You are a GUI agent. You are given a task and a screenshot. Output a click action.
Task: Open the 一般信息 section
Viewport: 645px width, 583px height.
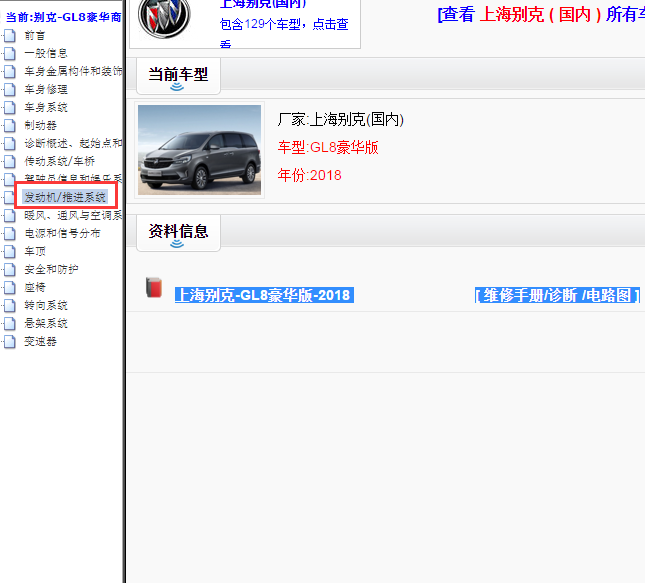pos(46,53)
